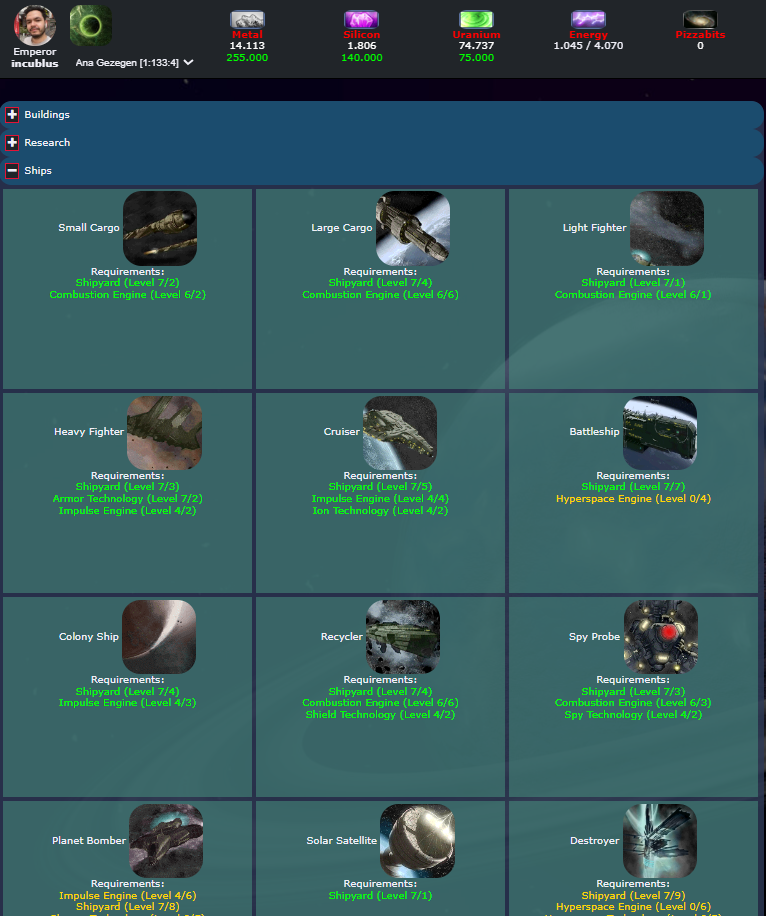Click the Planet Bomber name

89,841
